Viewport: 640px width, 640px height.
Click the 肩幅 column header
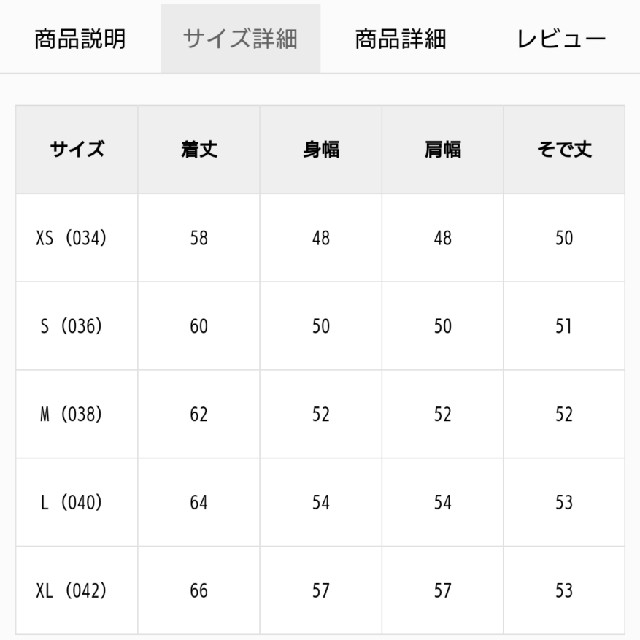tap(442, 149)
